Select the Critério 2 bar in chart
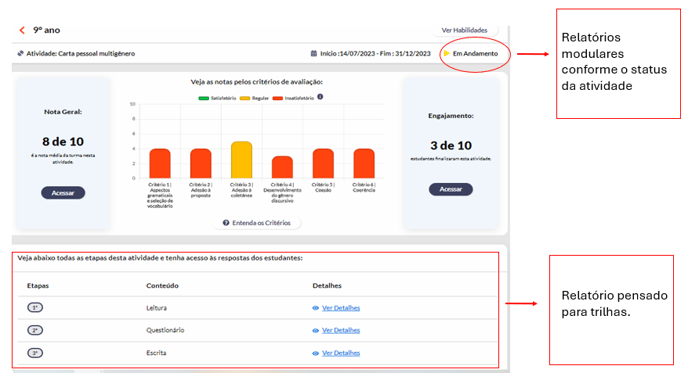Screen dimensions: 688x373 tap(201, 163)
